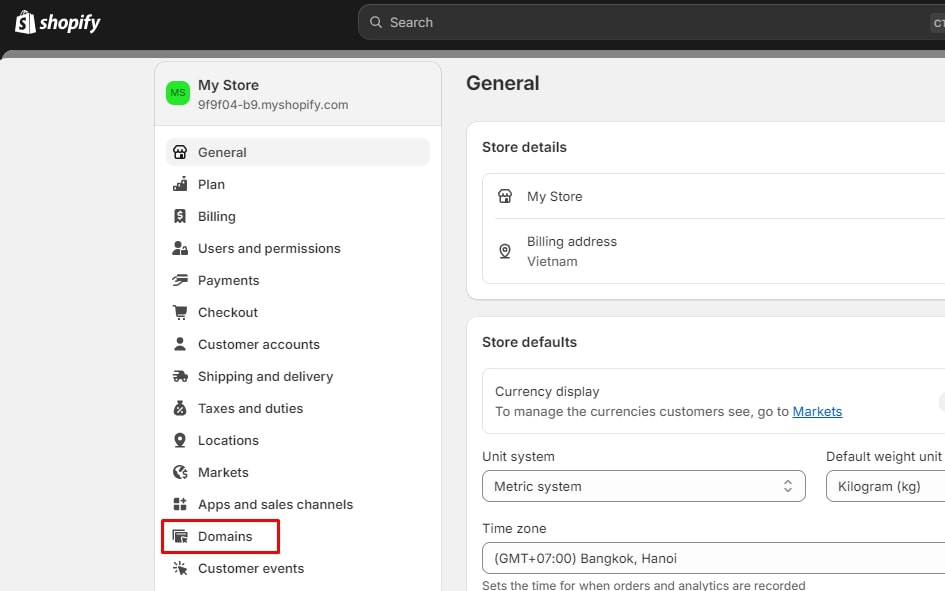The image size is (945, 591).
Task: Click into the Search field
Action: (x=651, y=22)
